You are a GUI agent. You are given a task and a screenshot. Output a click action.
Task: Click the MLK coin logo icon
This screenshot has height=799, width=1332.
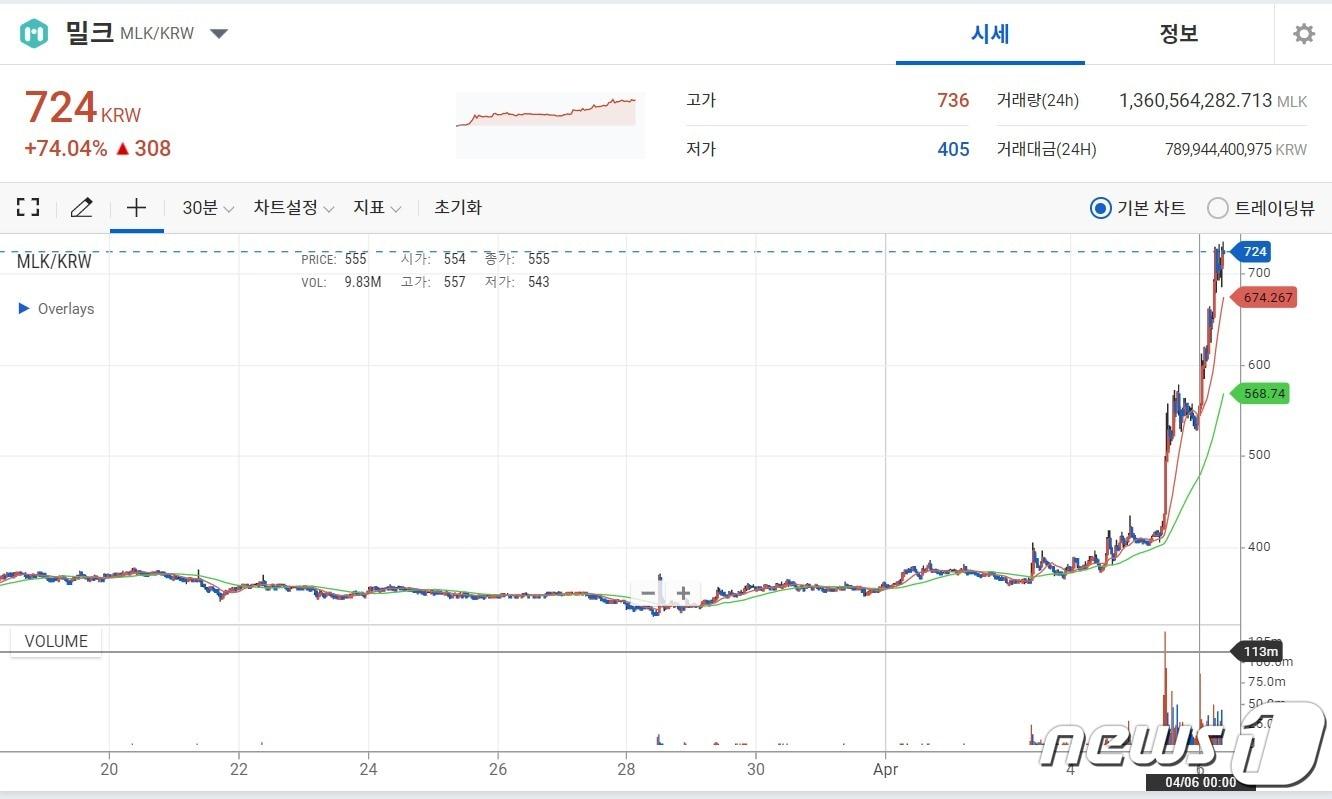click(34, 32)
